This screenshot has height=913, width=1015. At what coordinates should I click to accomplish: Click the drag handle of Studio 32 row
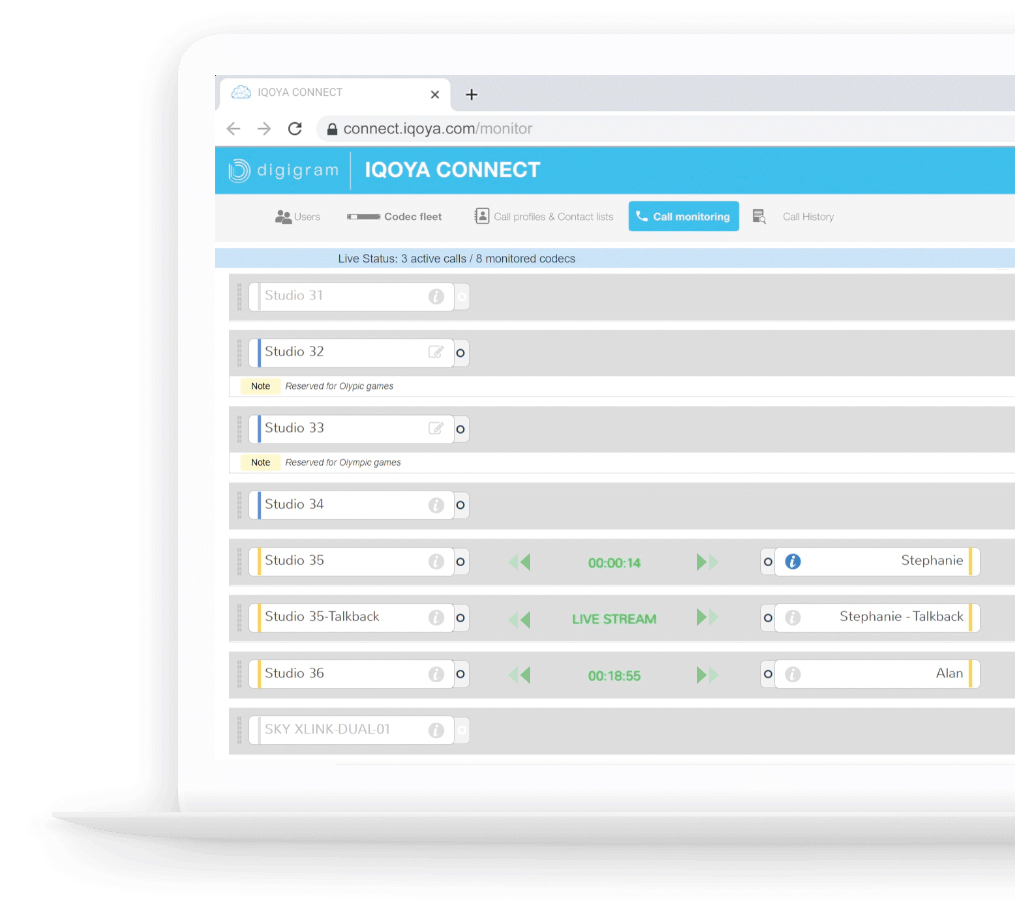(239, 353)
